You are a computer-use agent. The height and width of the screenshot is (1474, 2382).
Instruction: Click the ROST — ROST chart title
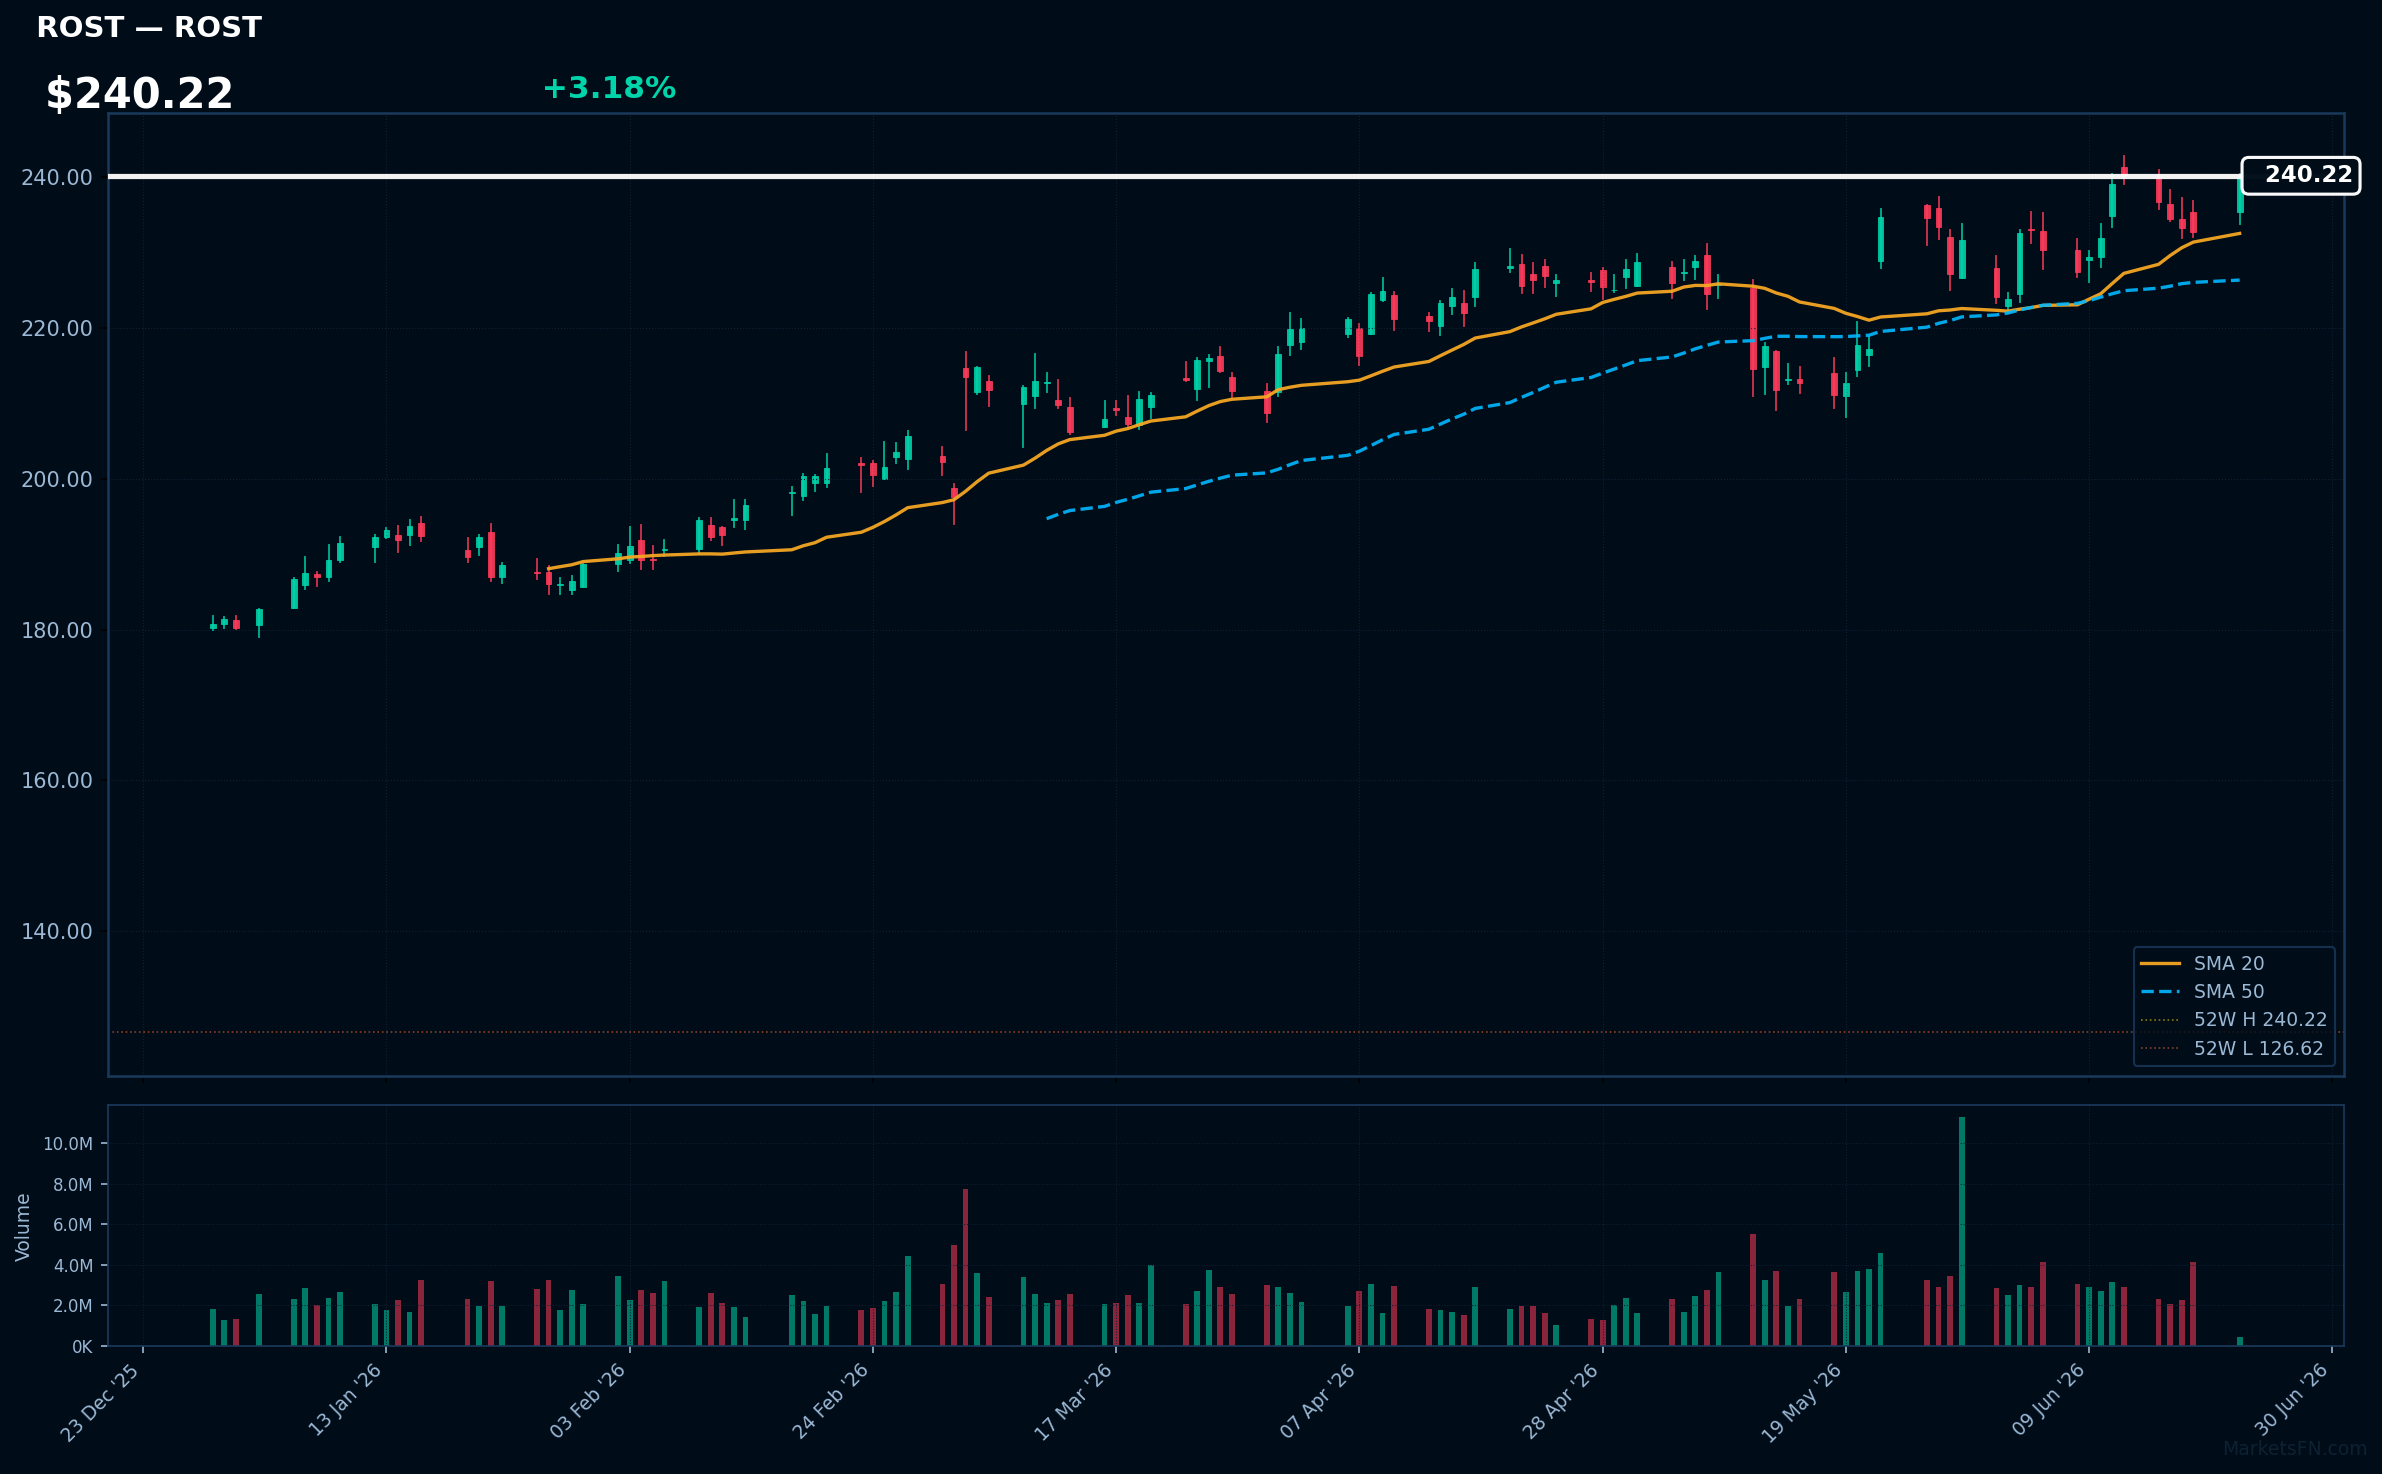pyautogui.click(x=149, y=28)
